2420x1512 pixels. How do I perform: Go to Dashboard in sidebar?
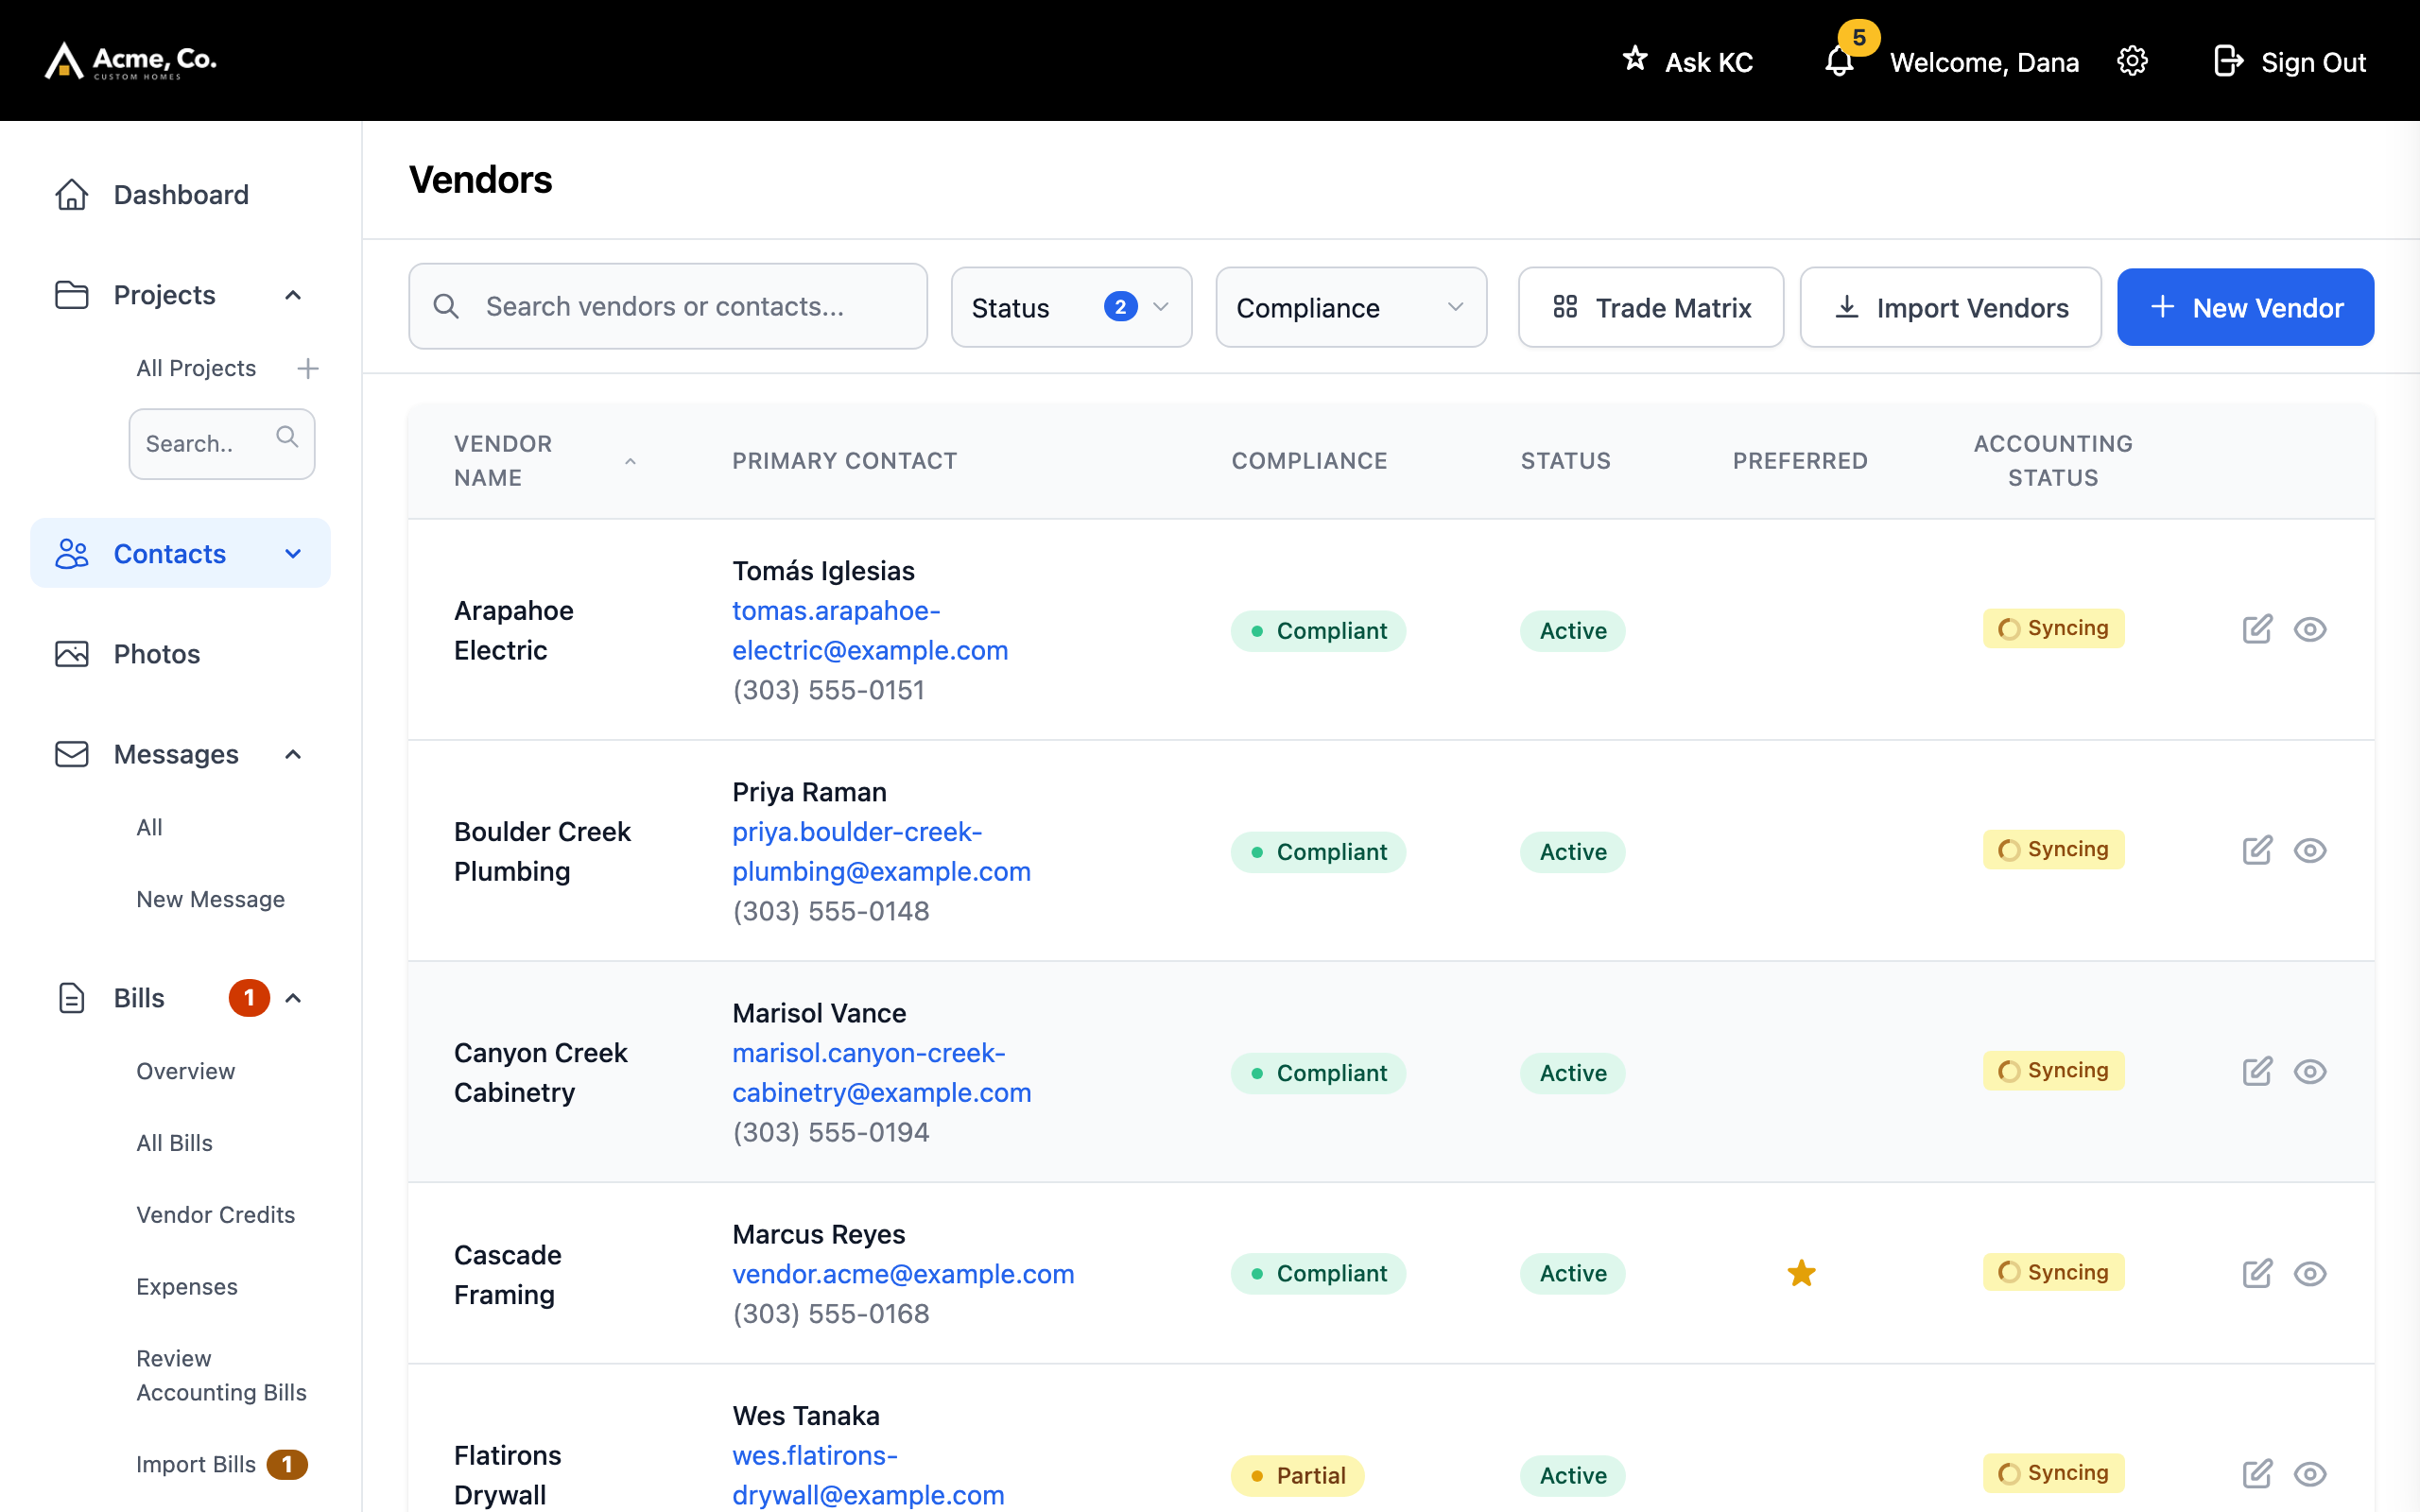point(180,194)
